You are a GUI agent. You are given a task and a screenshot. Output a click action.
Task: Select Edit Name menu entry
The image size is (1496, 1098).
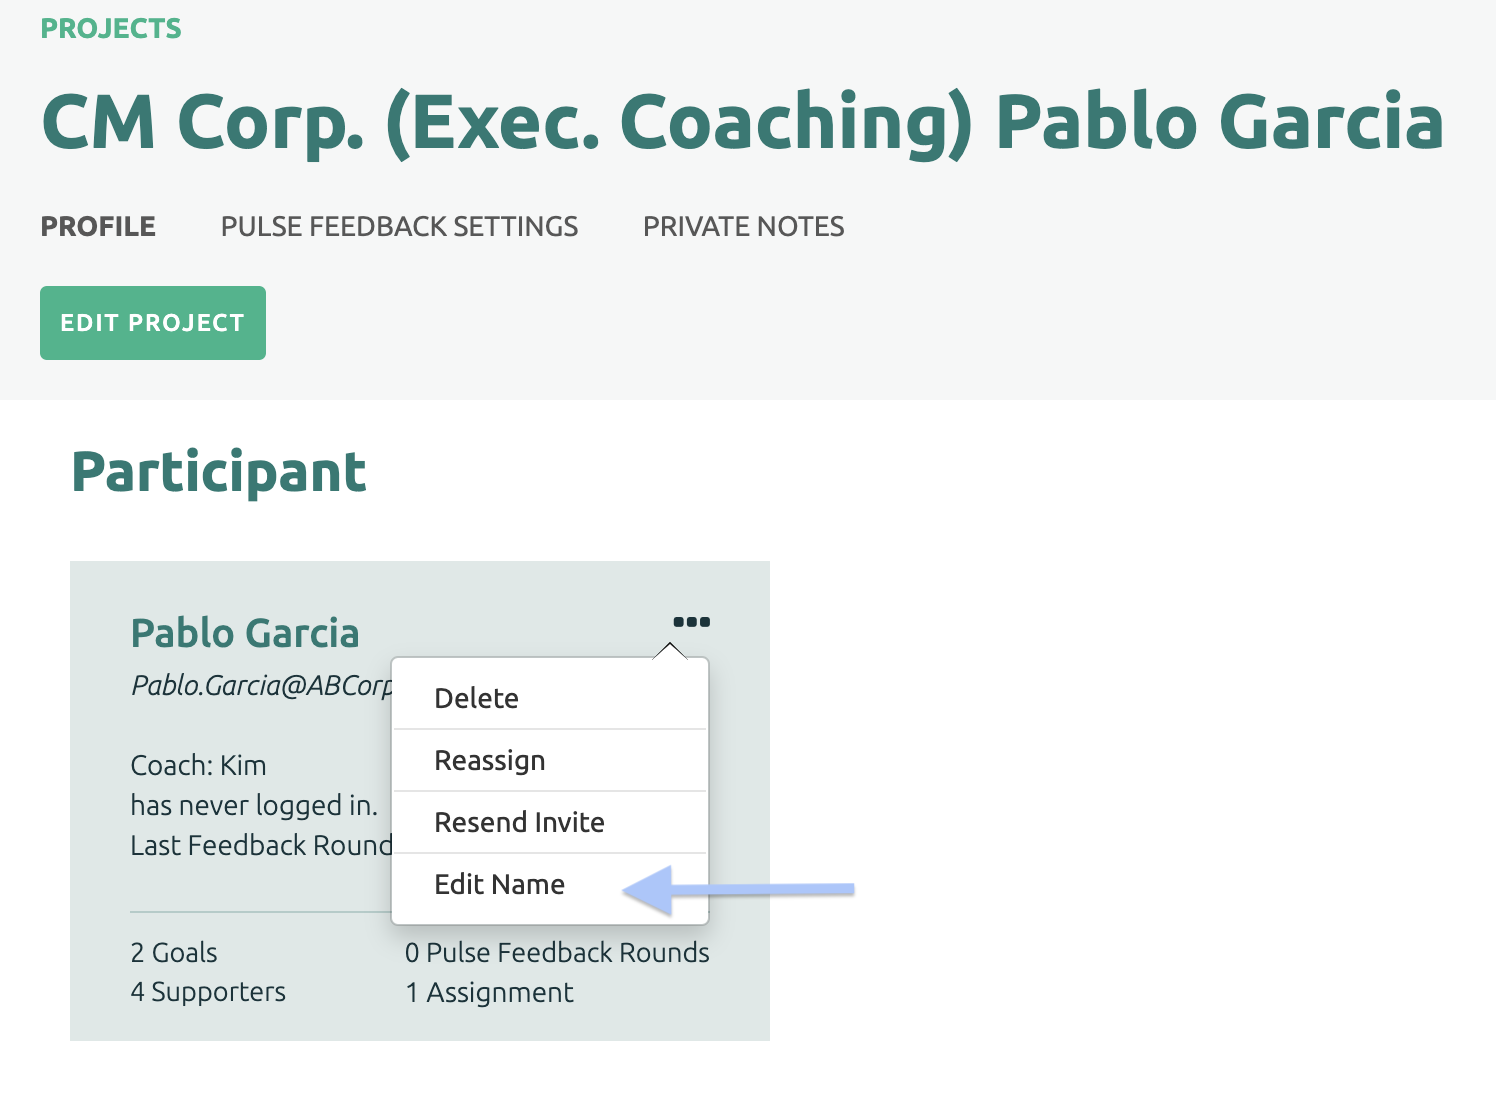550,885
